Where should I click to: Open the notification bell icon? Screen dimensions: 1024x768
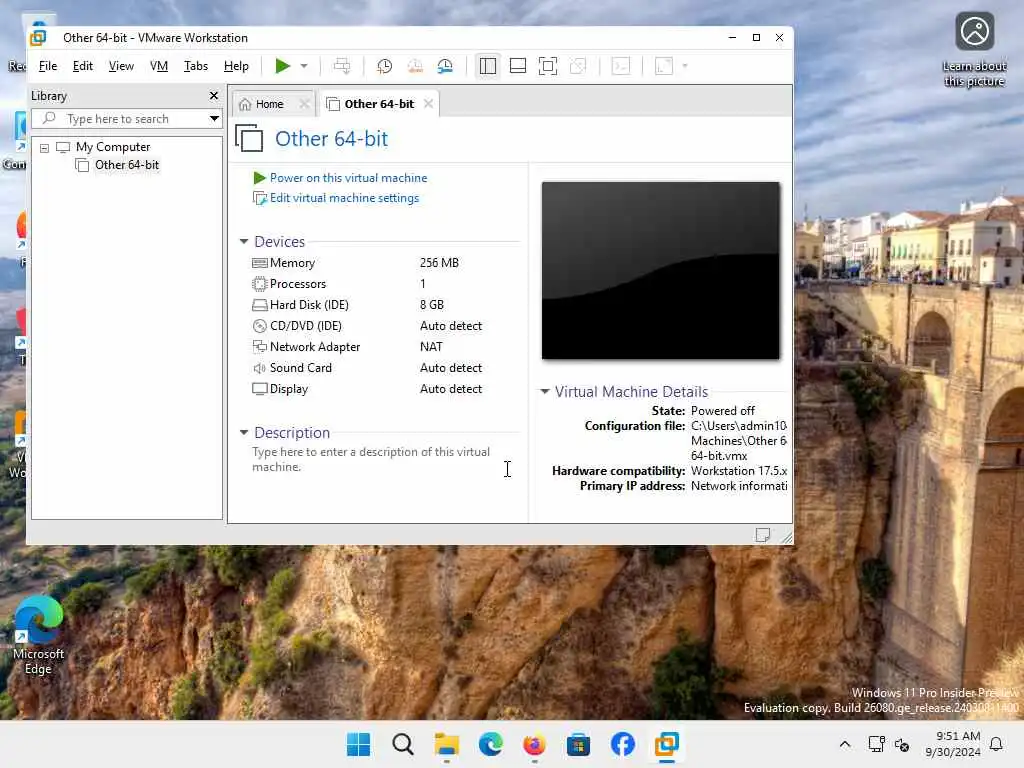pos(997,744)
